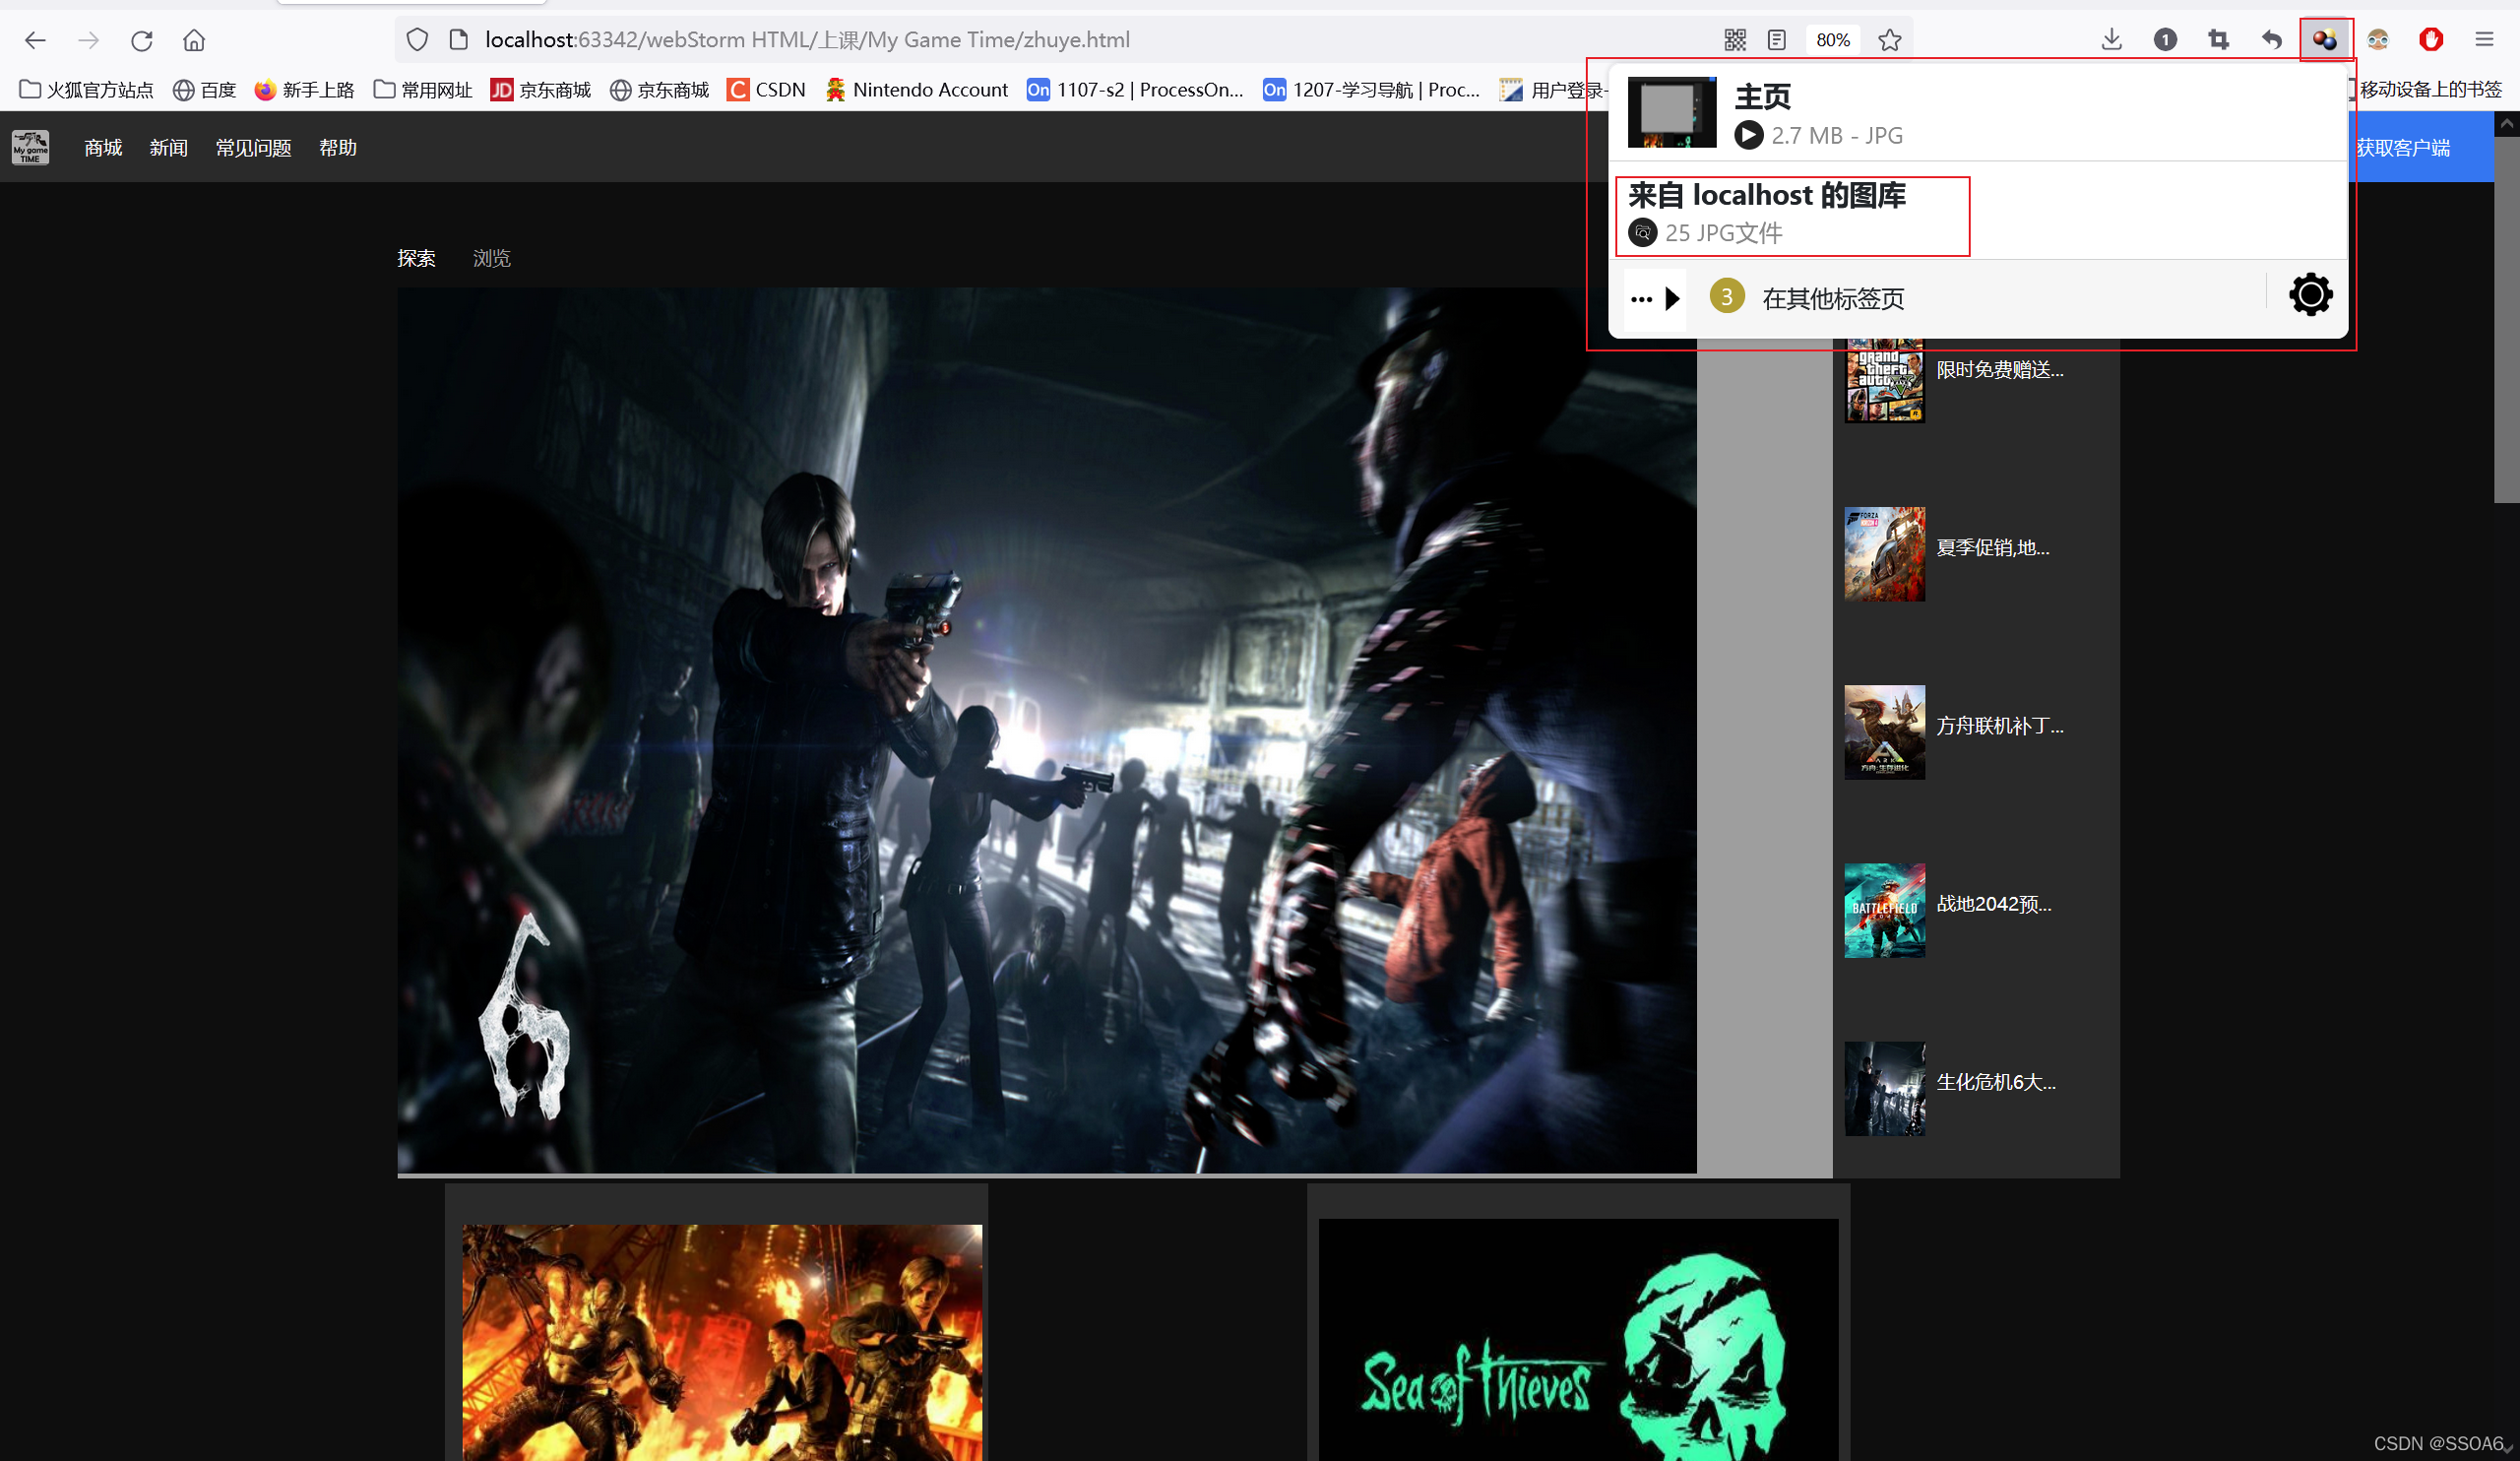Click the browser forward arrow
Screen dimensions: 2520x1461
[x=89, y=40]
